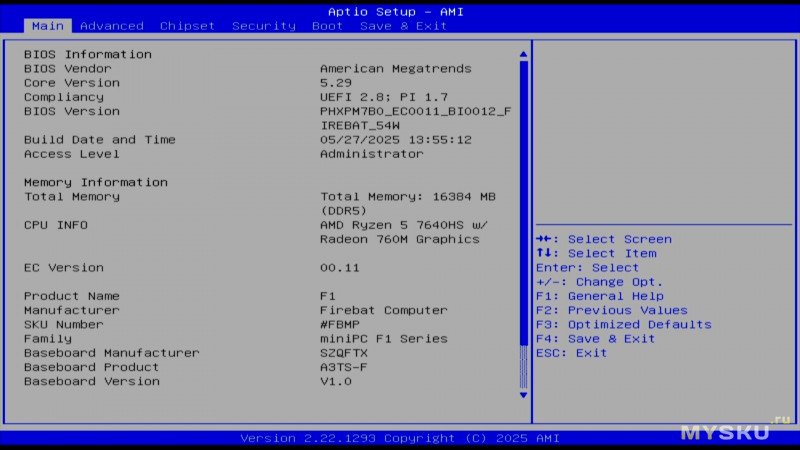The height and width of the screenshot is (450, 800).
Task: Select the Product Name label
Action: [x=72, y=296]
